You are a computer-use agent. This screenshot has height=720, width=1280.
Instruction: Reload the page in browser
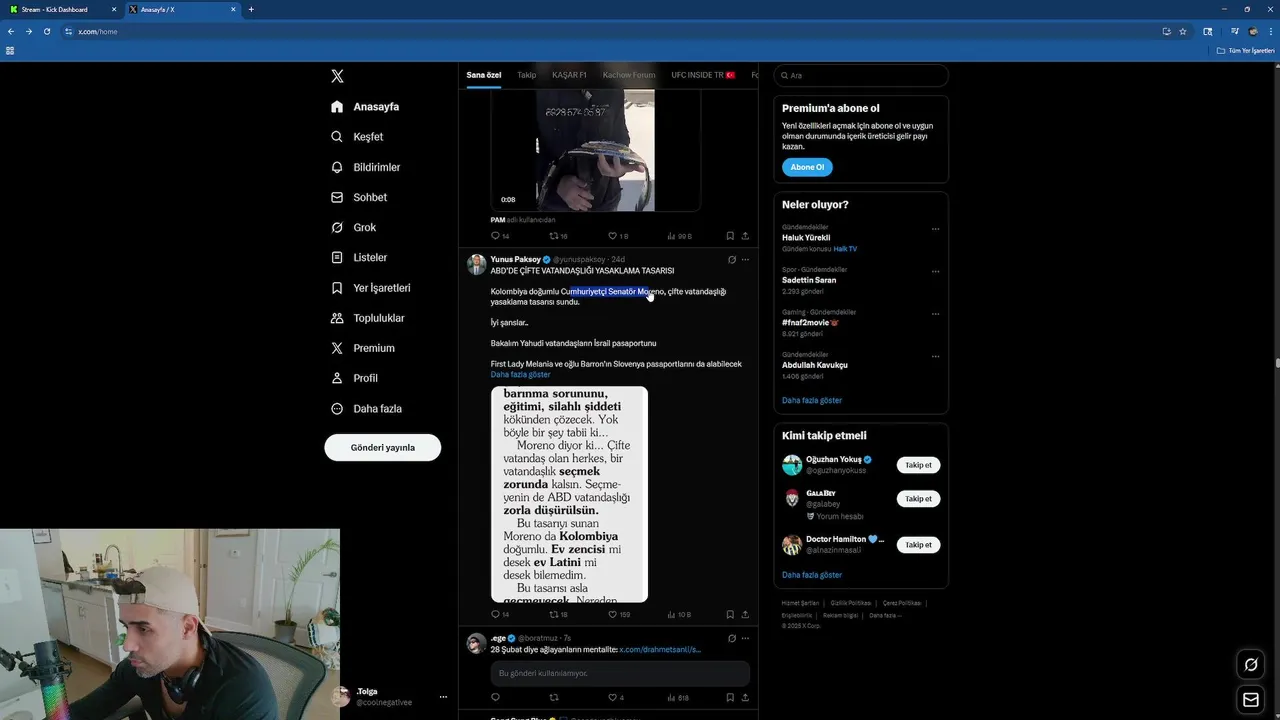pyautogui.click(x=46, y=31)
